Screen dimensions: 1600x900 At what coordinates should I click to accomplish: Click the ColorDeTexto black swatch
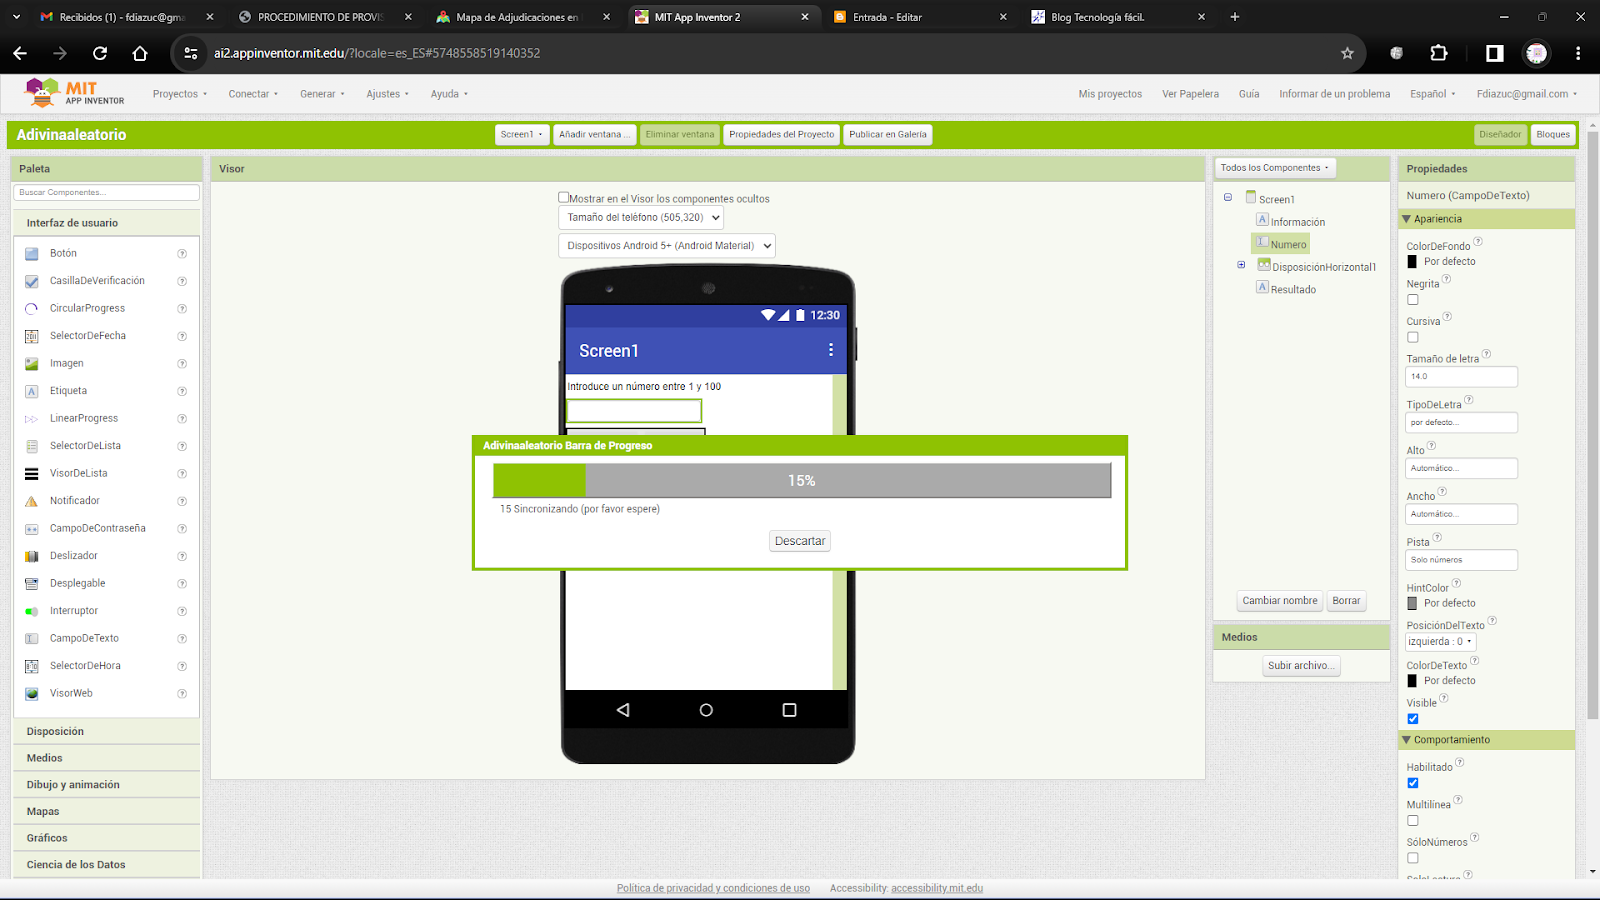pyautogui.click(x=1412, y=681)
